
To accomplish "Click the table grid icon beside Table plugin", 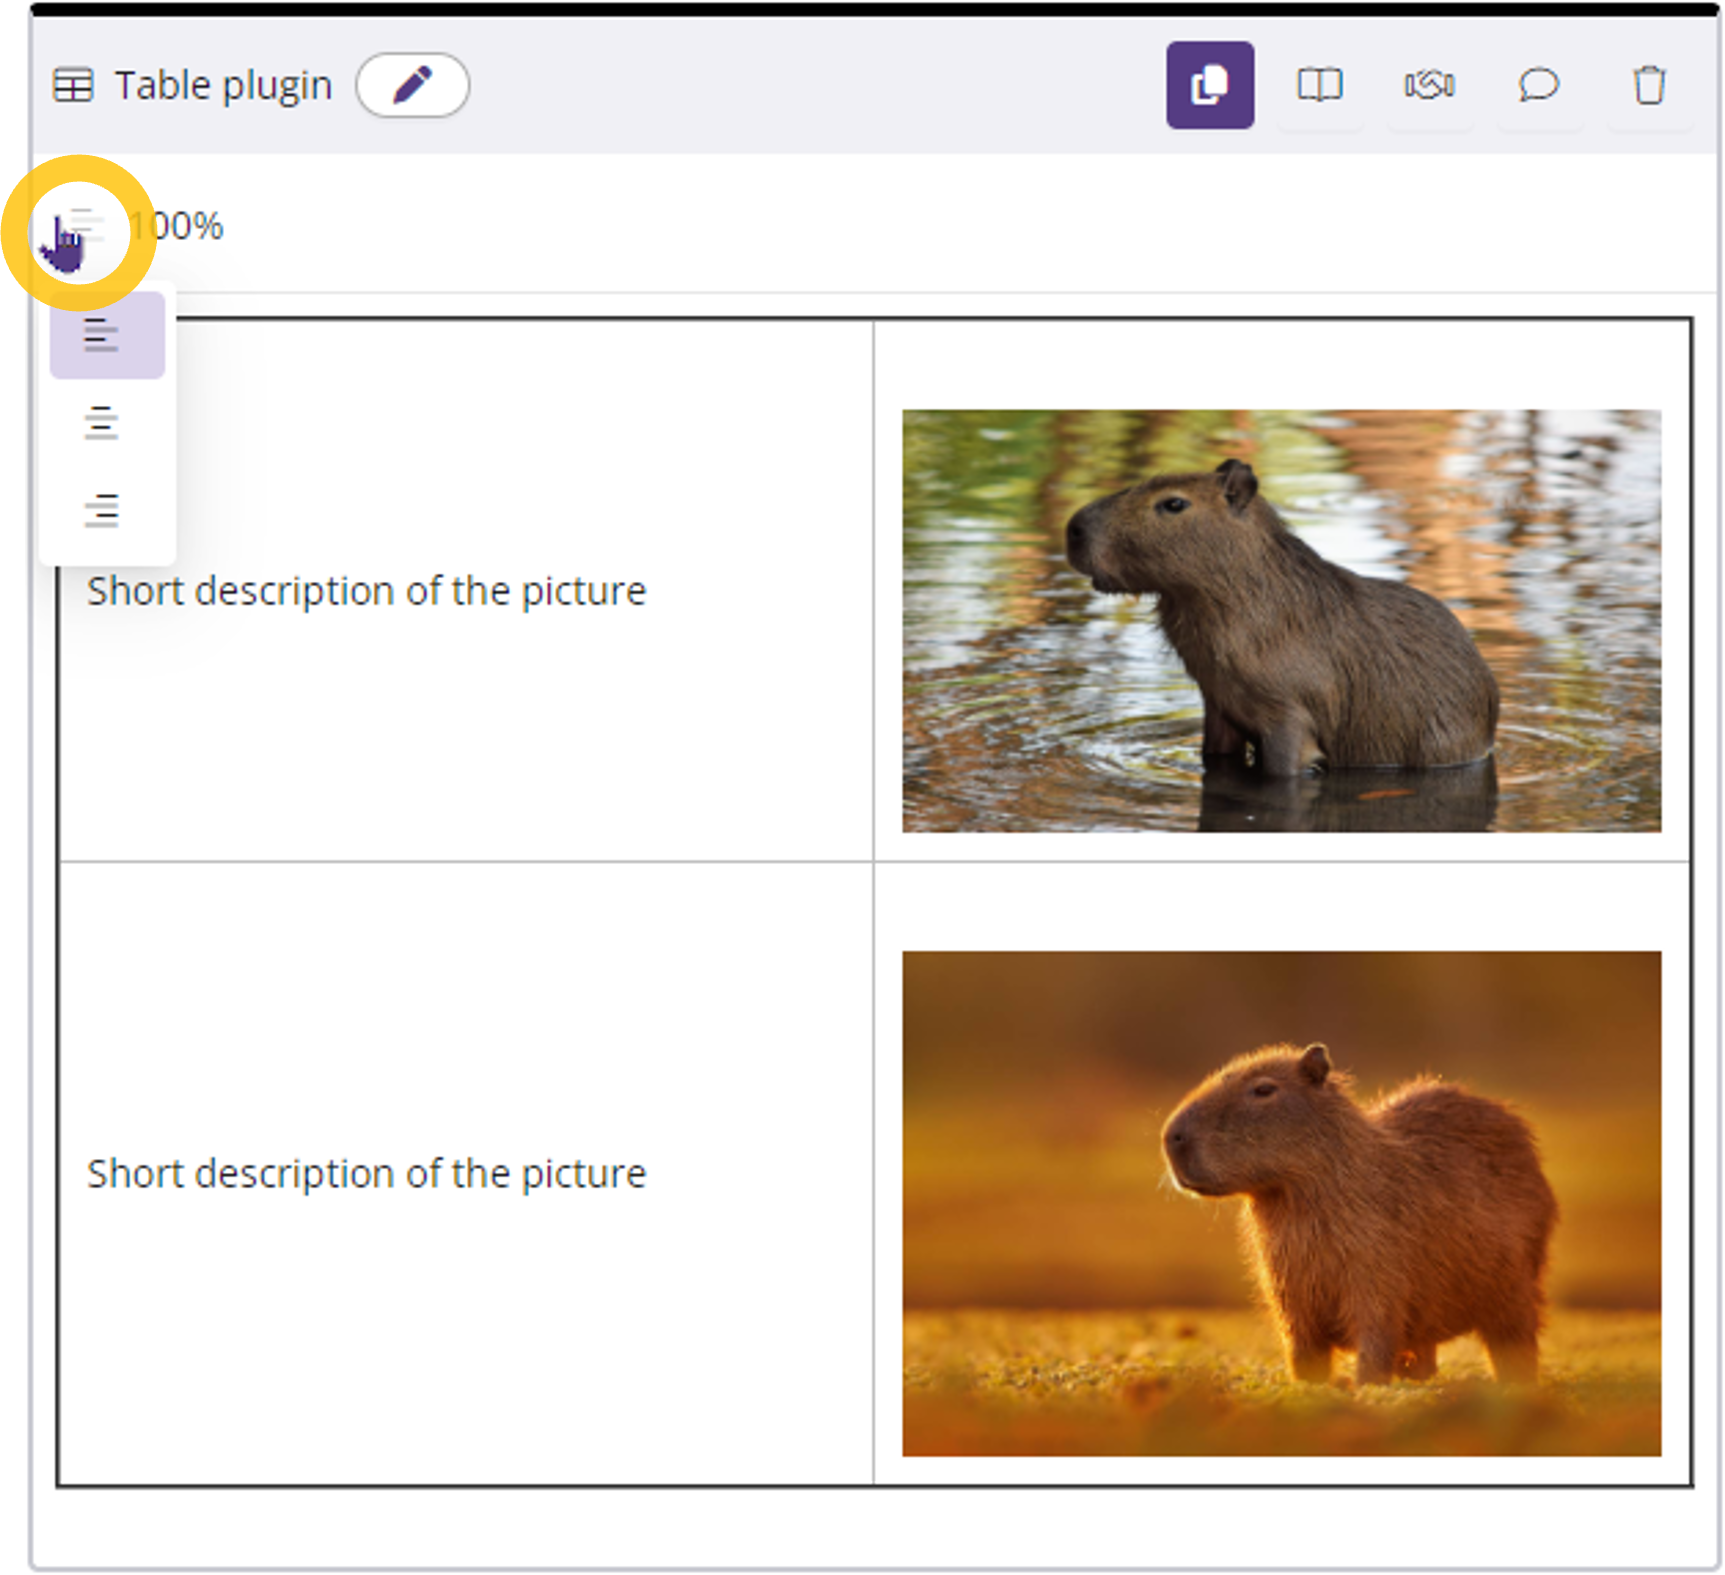I will click(73, 85).
